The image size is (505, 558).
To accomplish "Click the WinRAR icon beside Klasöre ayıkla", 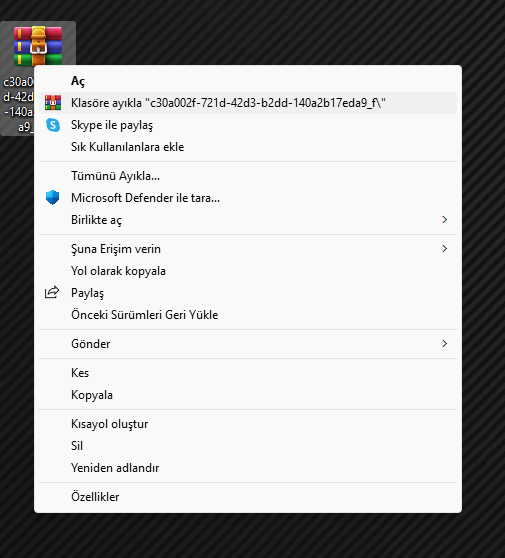I will pyautogui.click(x=53, y=103).
